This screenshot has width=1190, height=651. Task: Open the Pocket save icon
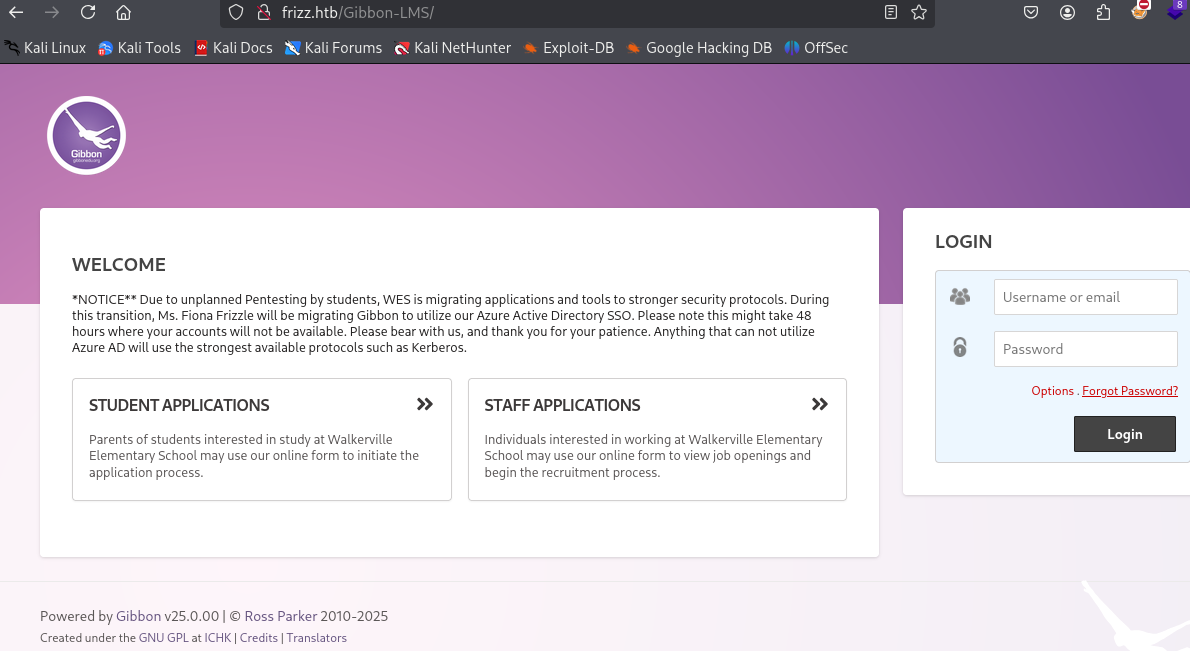coord(1031,13)
